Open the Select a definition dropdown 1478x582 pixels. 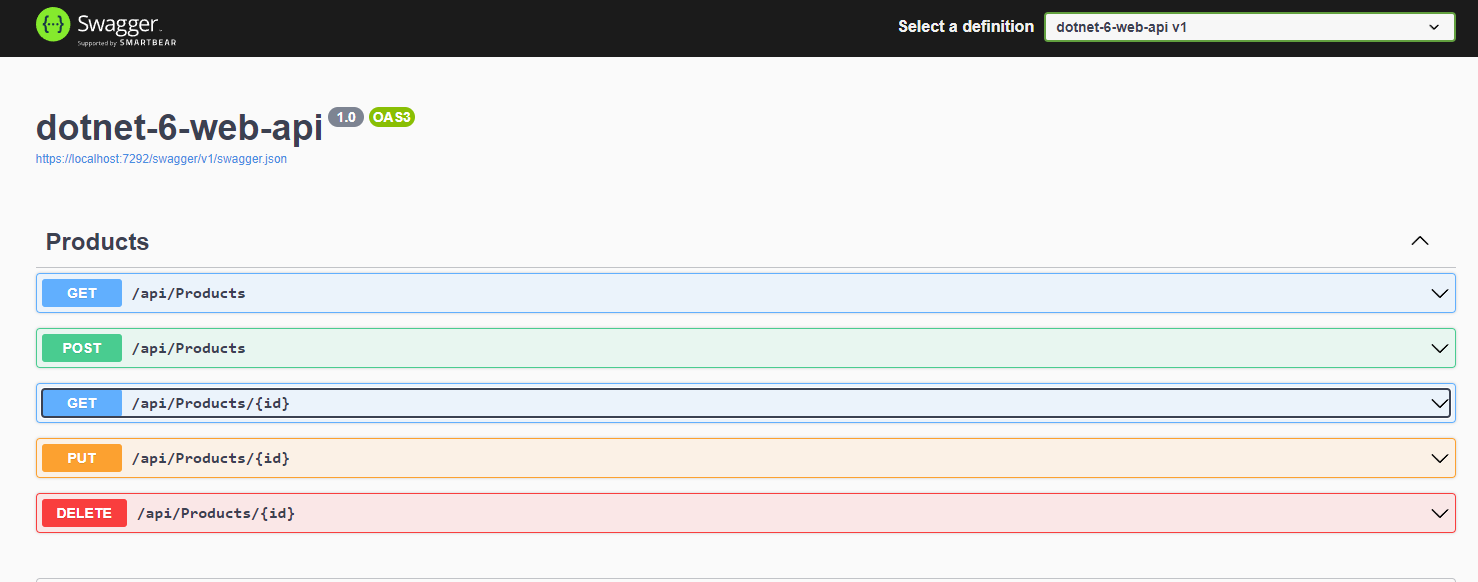tap(1249, 27)
